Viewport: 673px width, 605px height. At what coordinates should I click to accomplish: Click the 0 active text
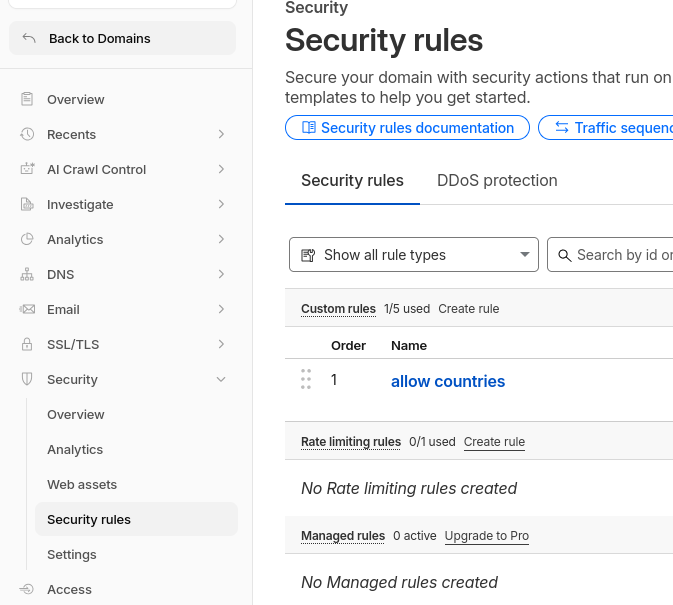(x=415, y=535)
